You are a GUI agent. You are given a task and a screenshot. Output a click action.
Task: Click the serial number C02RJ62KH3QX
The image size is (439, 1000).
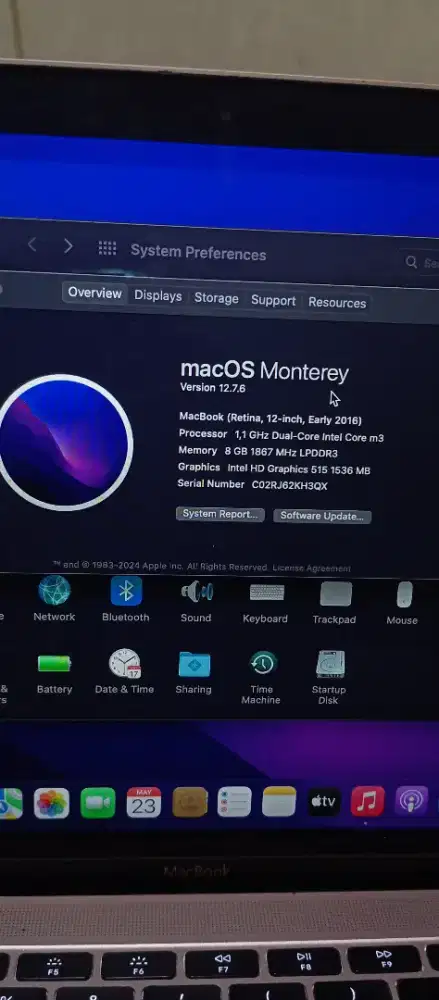[290, 485]
